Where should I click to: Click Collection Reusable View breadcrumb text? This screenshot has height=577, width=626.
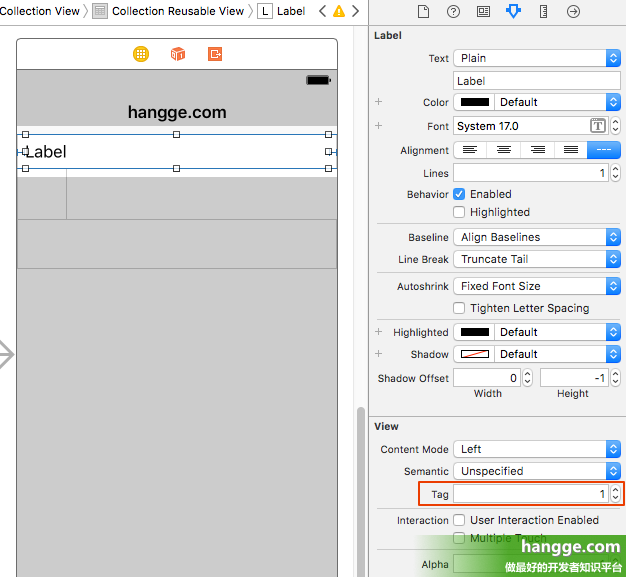pyautogui.click(x=178, y=11)
